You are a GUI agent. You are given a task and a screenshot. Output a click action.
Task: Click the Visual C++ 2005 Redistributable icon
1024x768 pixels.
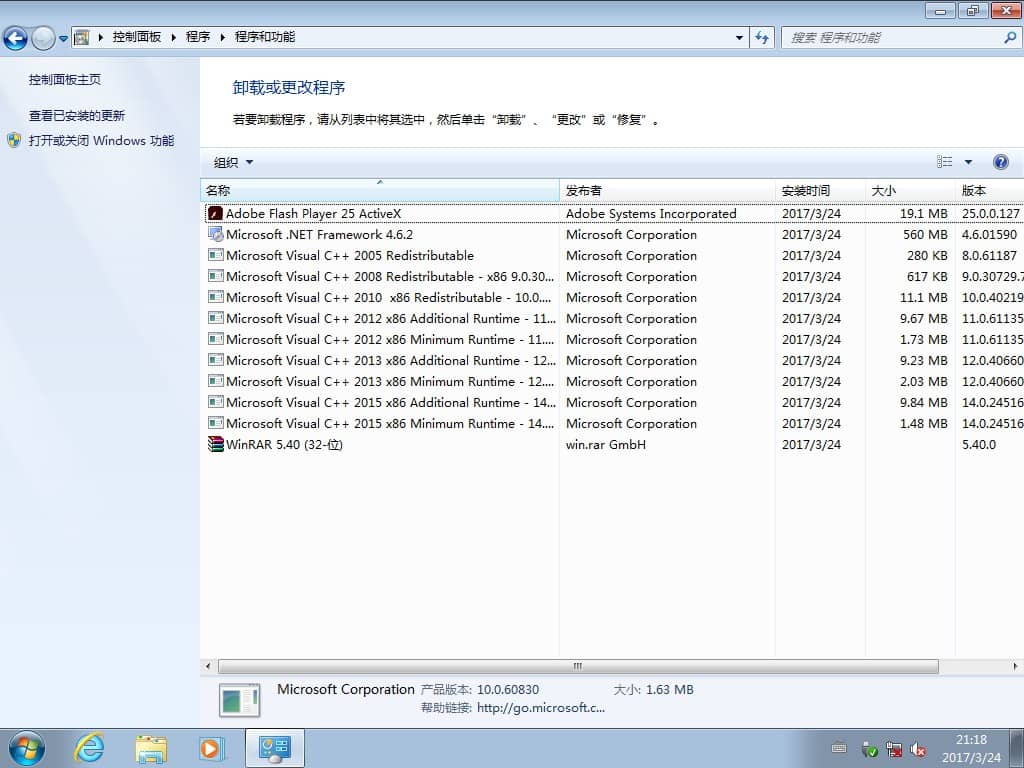pyautogui.click(x=216, y=255)
